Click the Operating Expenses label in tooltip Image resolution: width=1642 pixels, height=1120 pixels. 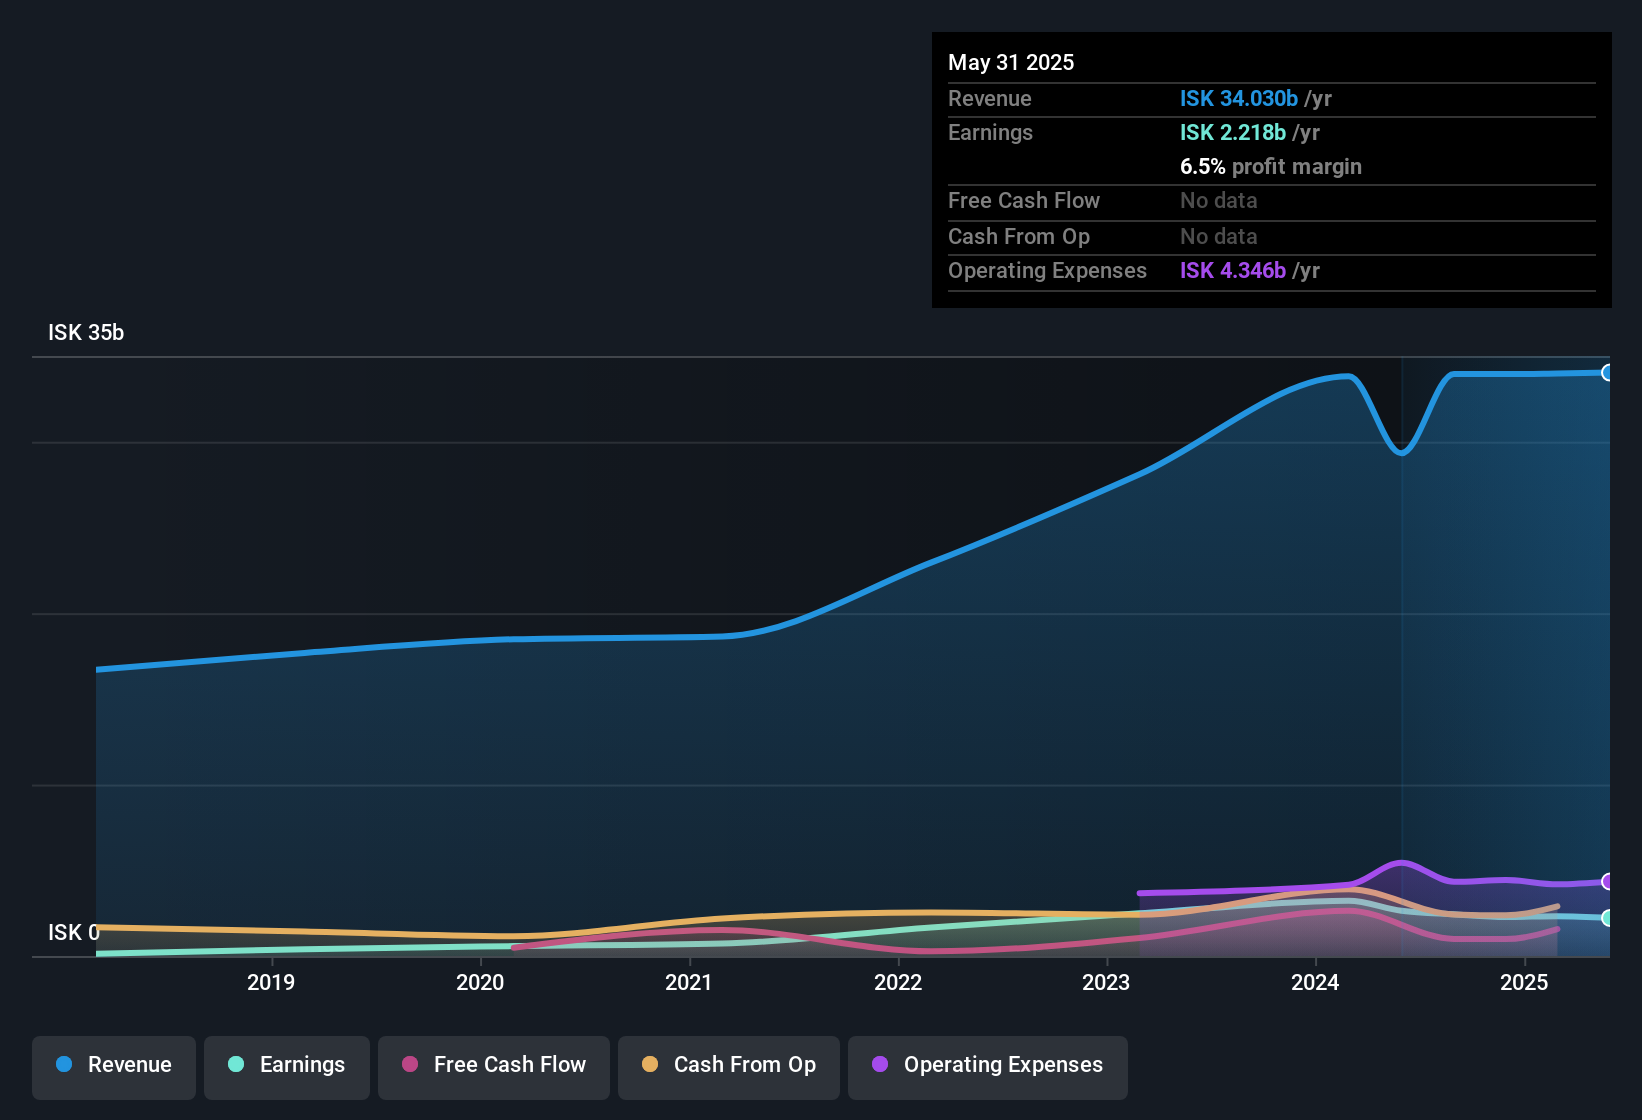(1047, 270)
